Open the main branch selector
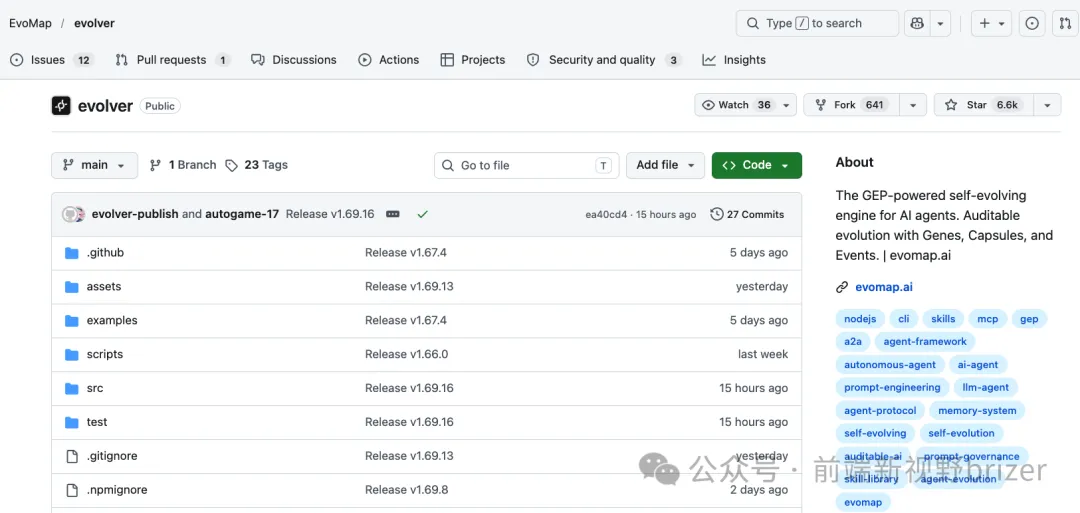The image size is (1080, 513). [94, 165]
